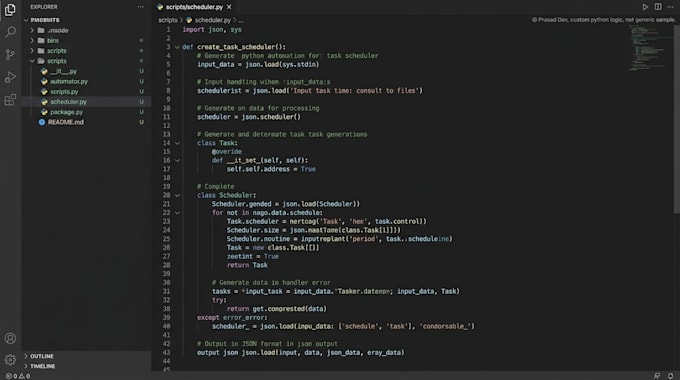Click the editor vertical scrollbar
680x380 pixels.
click(677, 119)
